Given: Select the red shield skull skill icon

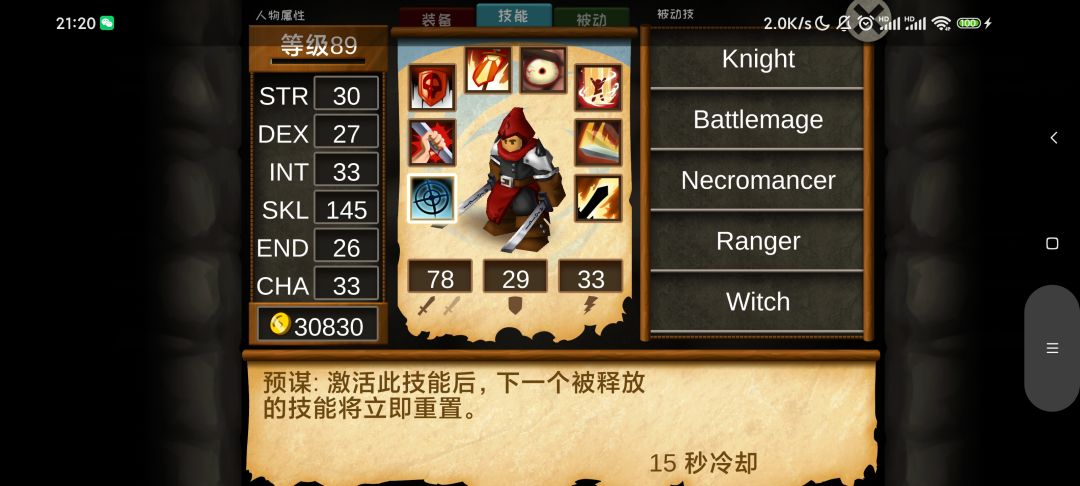Looking at the screenshot, I should click(432, 87).
